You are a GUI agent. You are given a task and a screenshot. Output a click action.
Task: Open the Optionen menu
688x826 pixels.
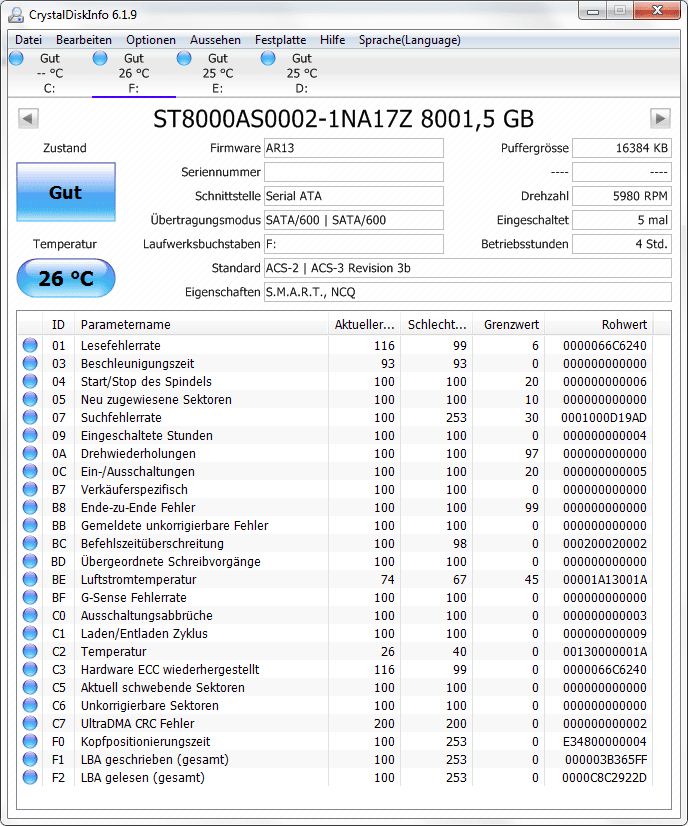click(x=151, y=40)
